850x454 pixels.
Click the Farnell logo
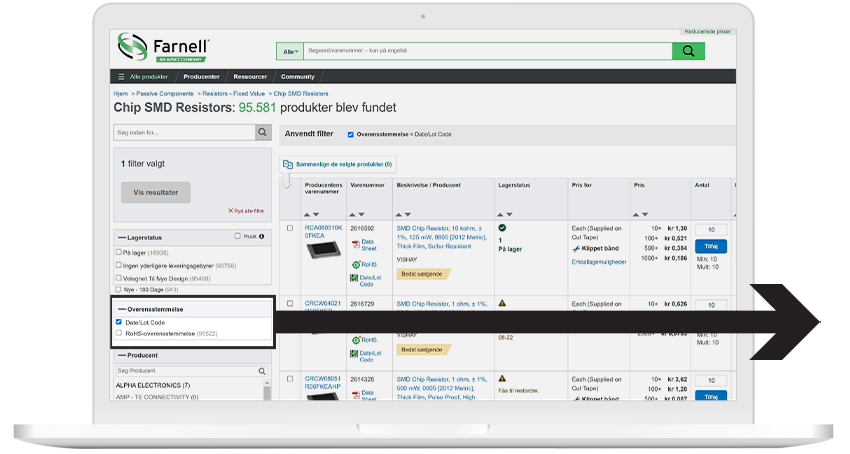tap(163, 48)
